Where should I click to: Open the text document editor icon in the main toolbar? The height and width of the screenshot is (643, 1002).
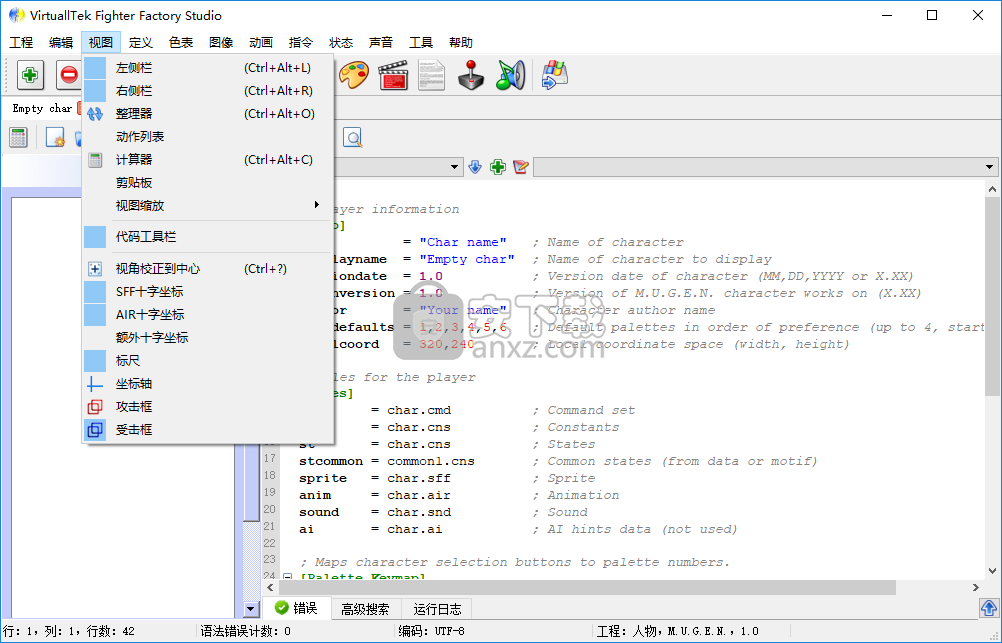point(431,75)
